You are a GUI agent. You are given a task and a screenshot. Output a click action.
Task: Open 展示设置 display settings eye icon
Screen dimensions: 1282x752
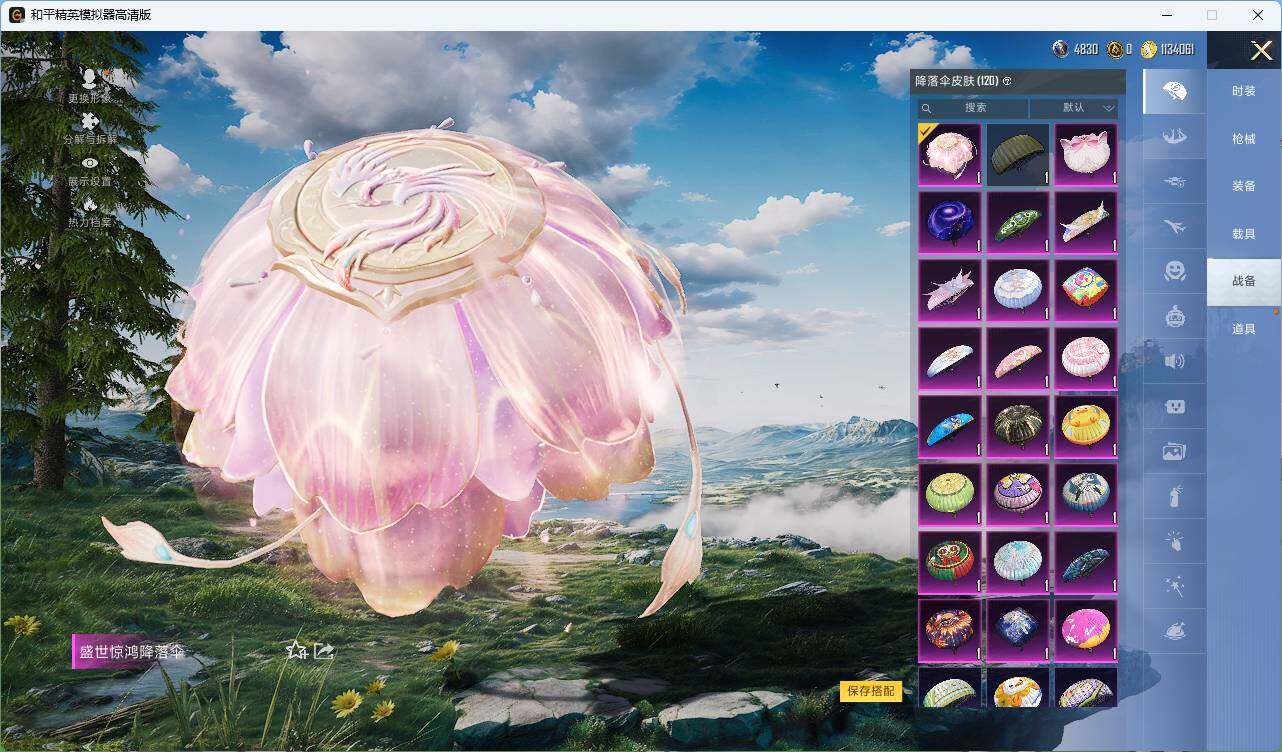tap(90, 163)
